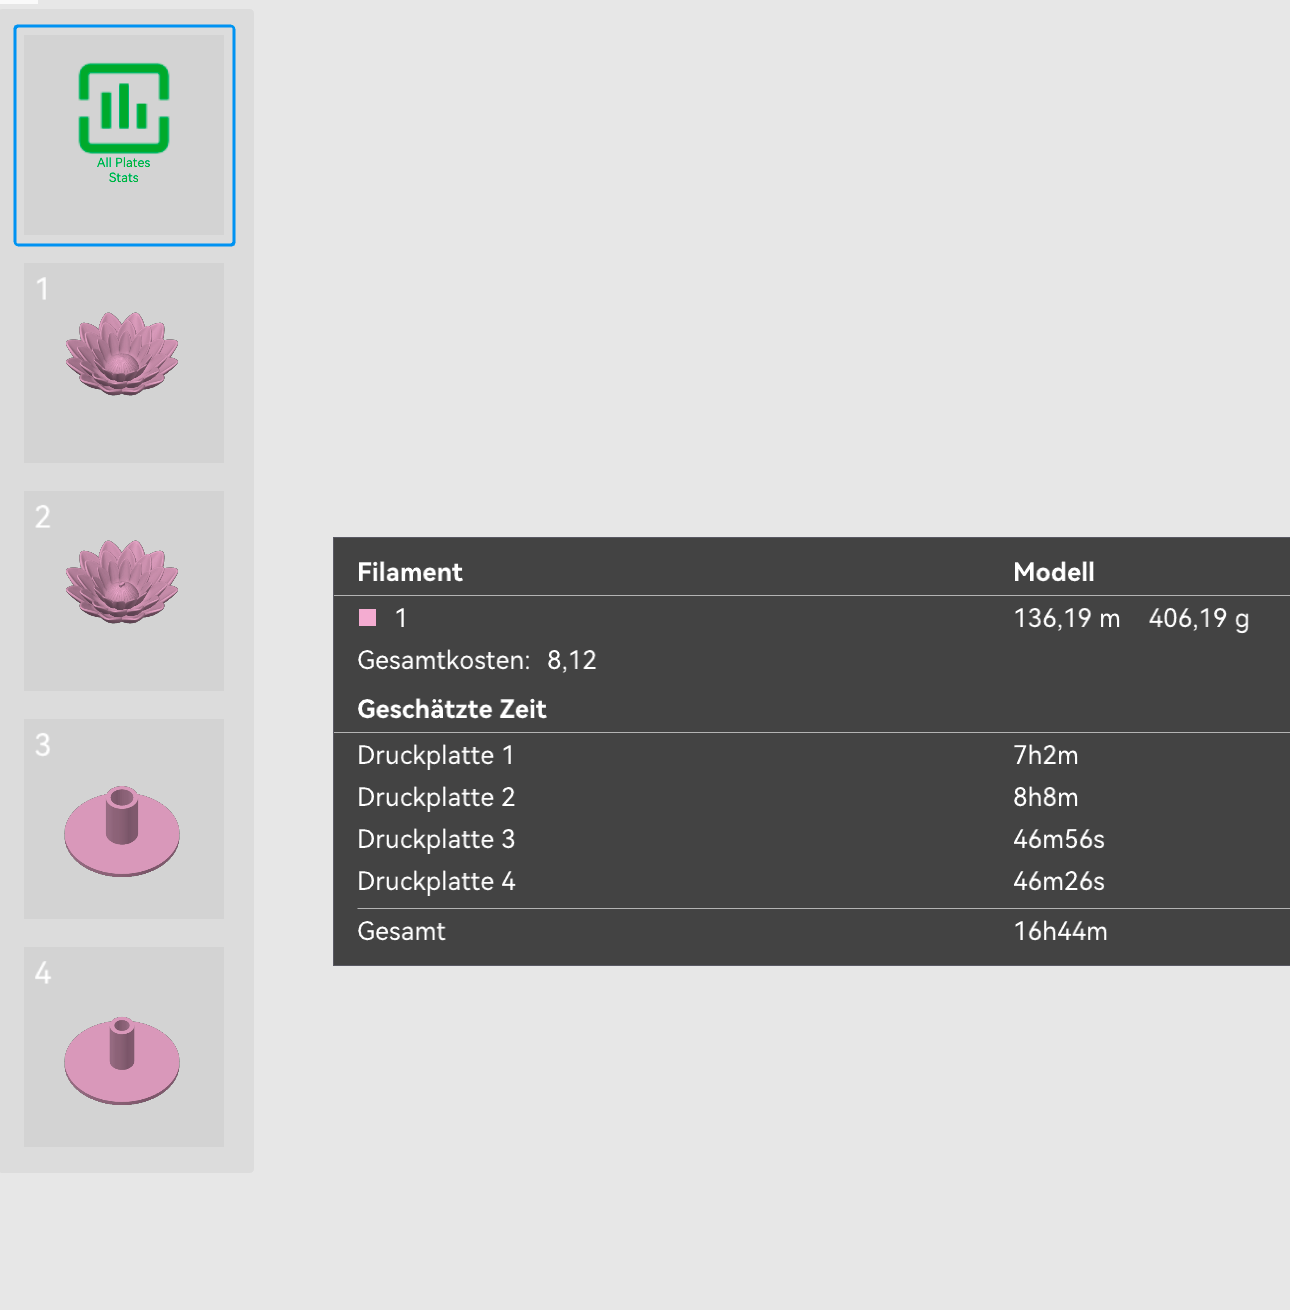This screenshot has height=1310, width=1290.
Task: Click the Druckplatte 2 row label
Action: point(436,797)
